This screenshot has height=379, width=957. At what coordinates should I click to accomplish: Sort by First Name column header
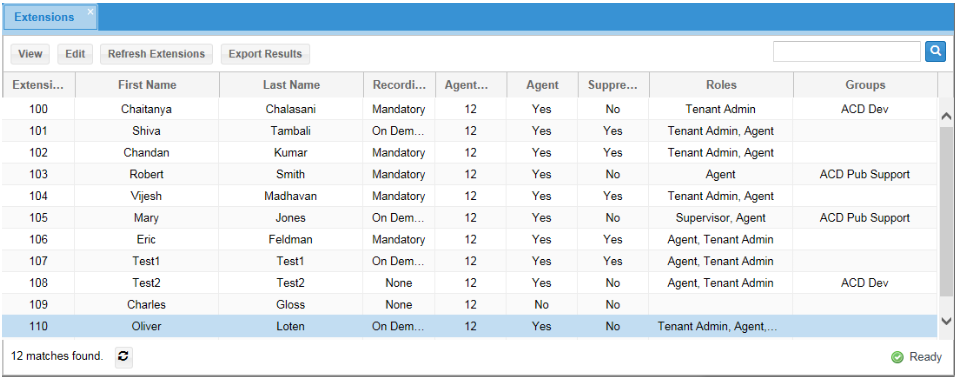[147, 85]
